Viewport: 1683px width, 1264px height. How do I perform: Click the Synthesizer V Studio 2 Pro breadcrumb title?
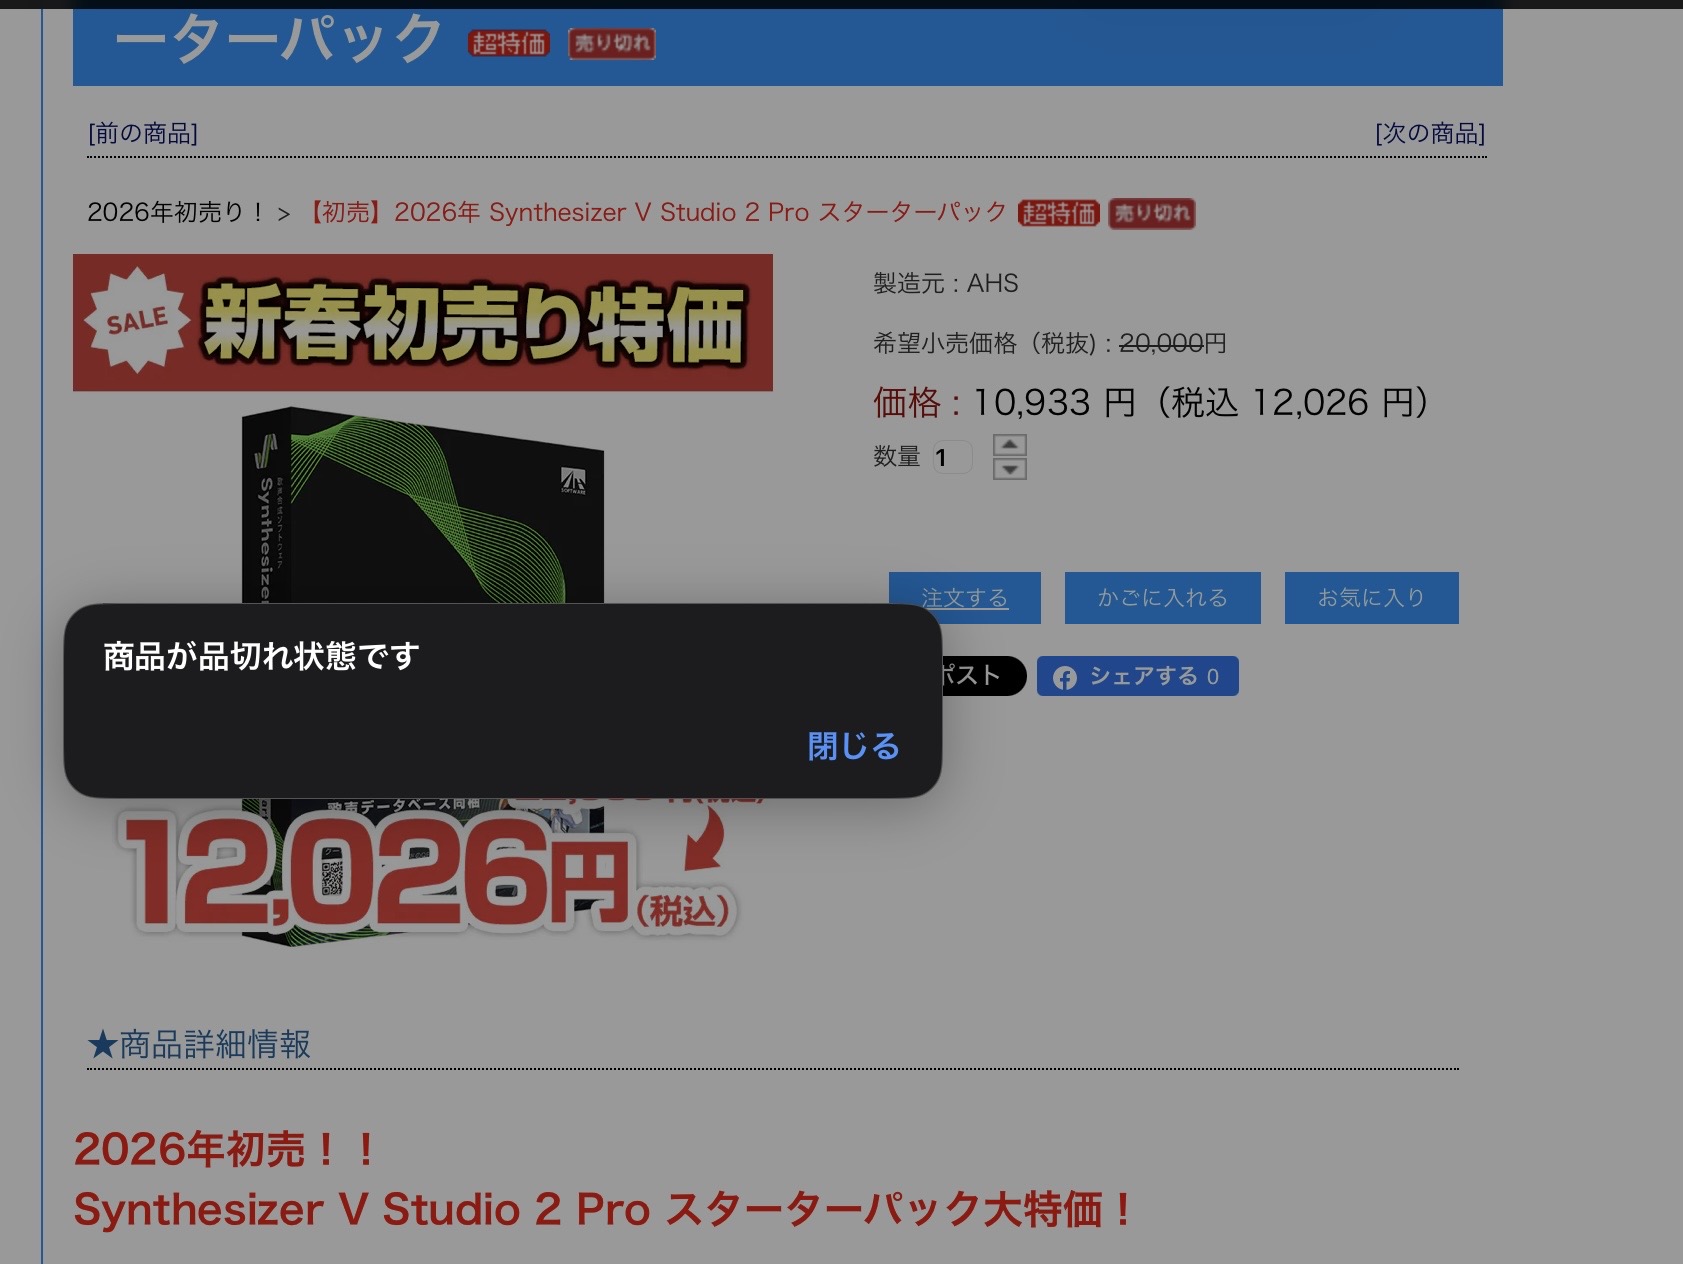tap(656, 212)
